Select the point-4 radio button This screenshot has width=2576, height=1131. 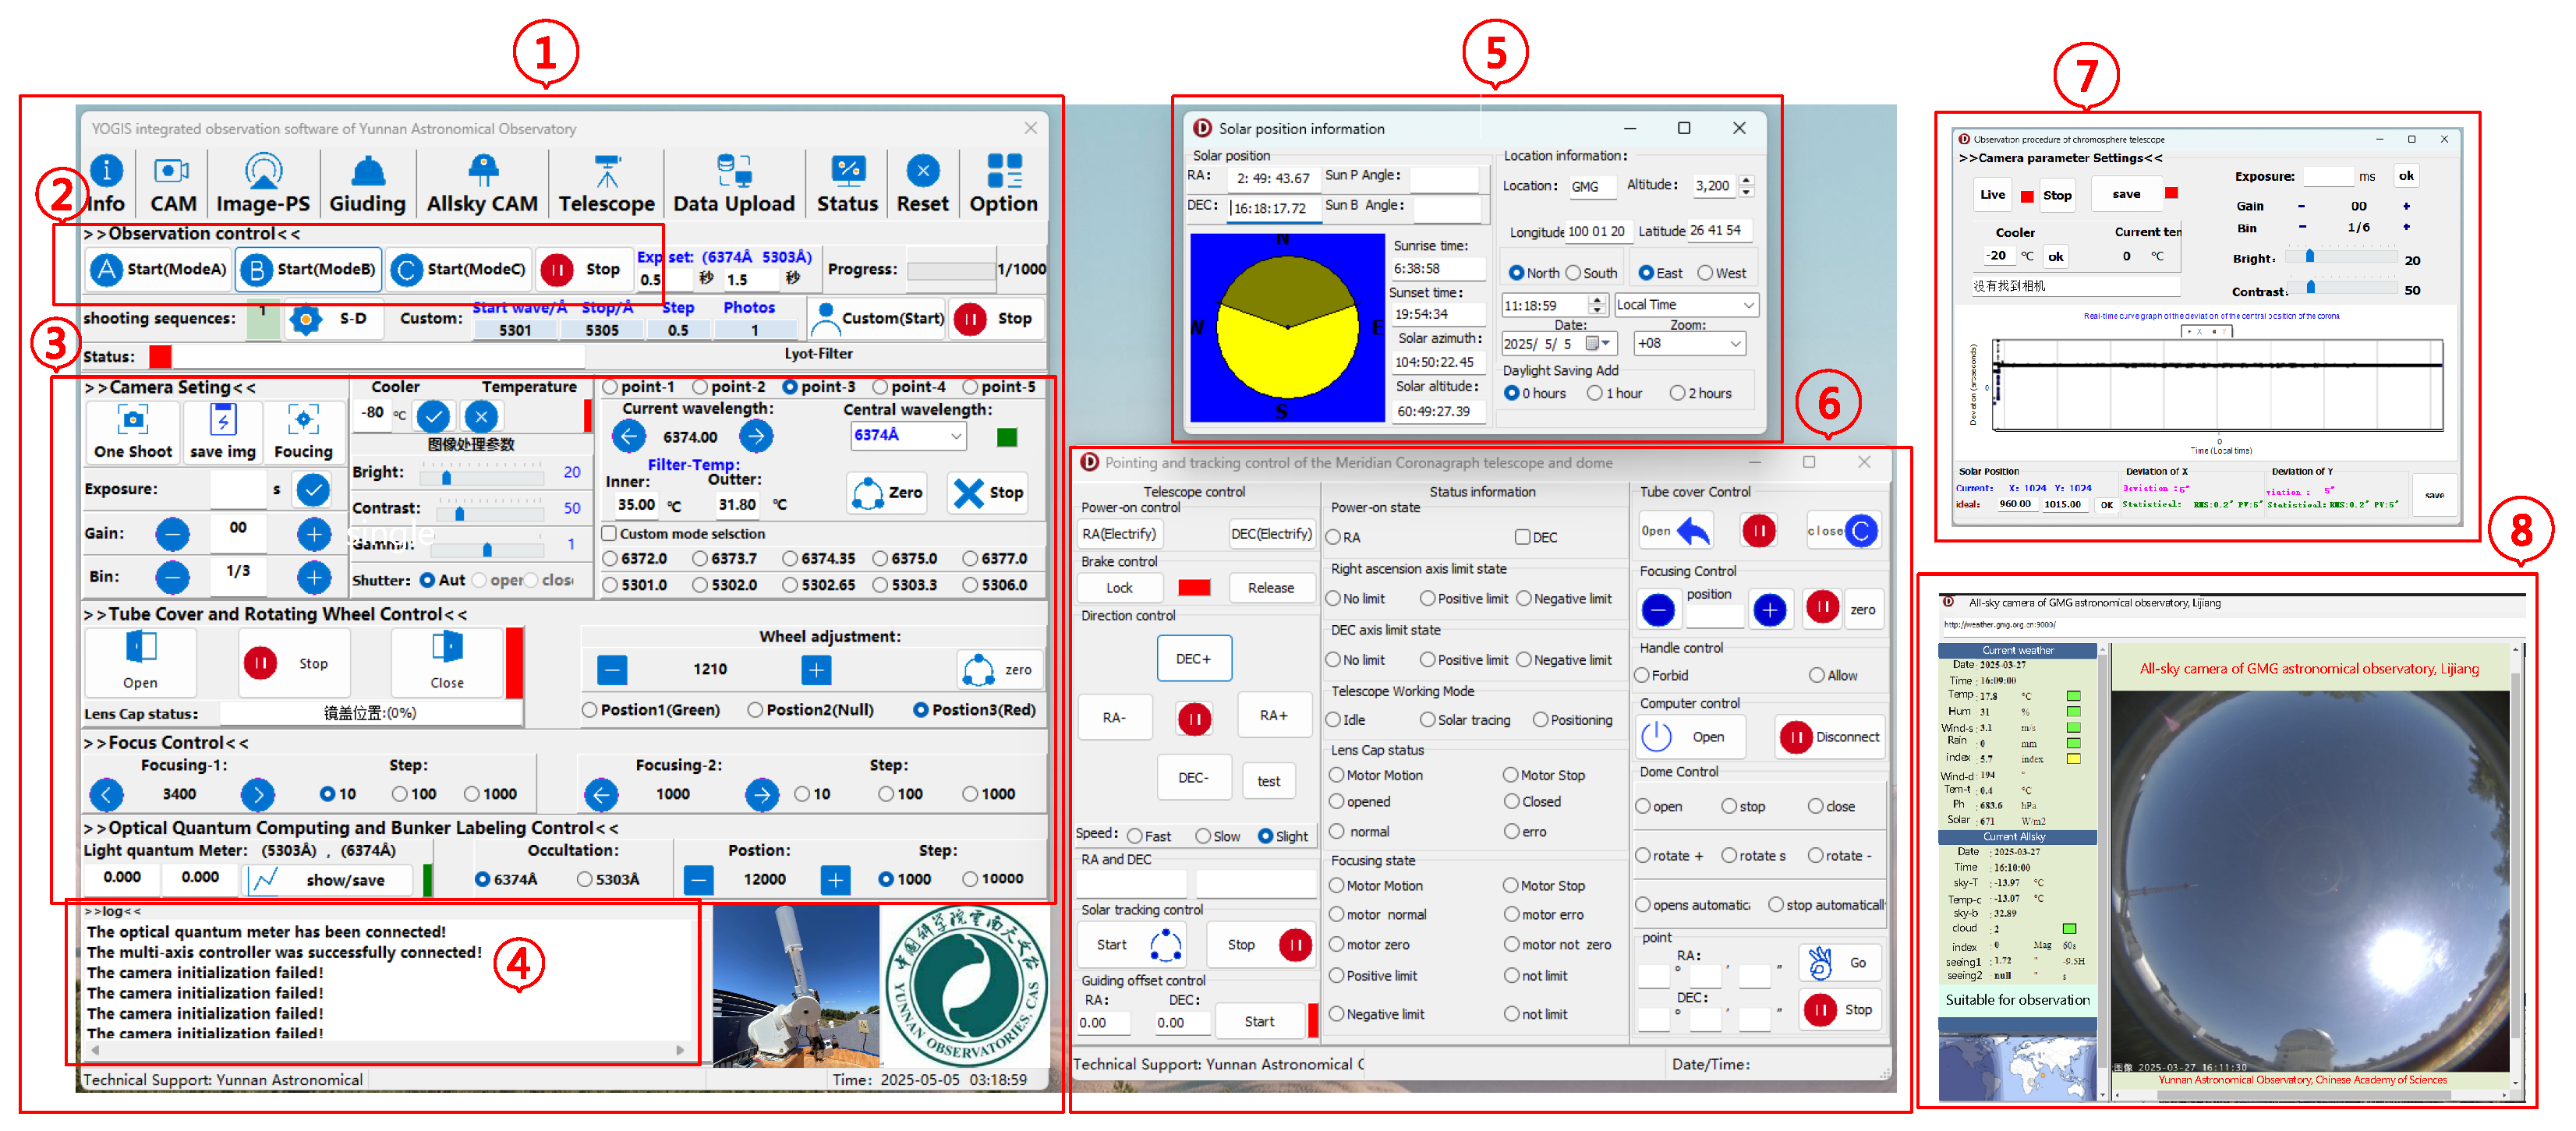(880, 387)
